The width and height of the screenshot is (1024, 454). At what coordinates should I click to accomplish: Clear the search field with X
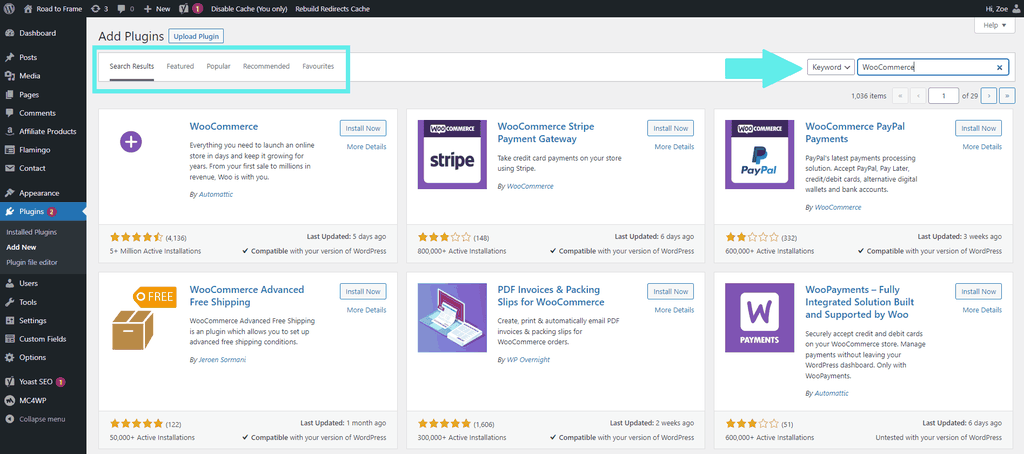999,67
